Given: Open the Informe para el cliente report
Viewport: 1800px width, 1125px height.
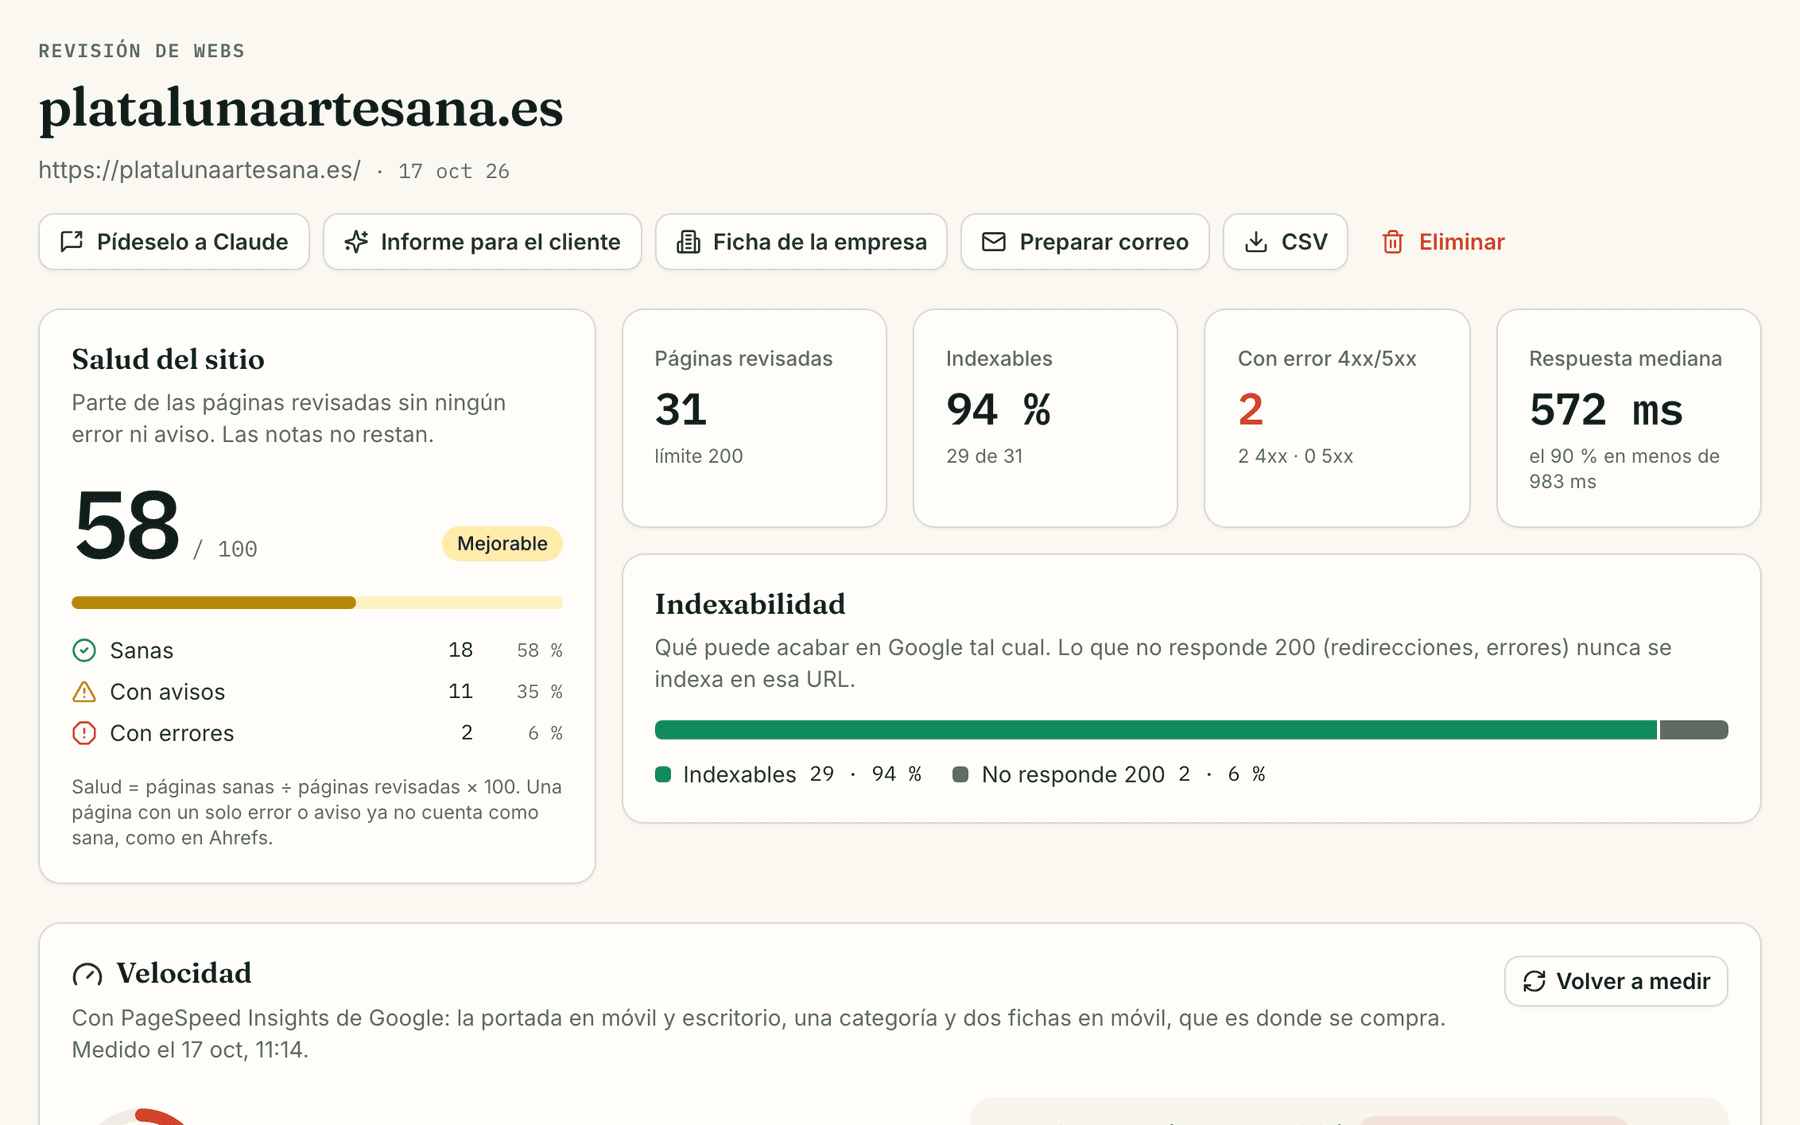Looking at the screenshot, I should pos(482,242).
